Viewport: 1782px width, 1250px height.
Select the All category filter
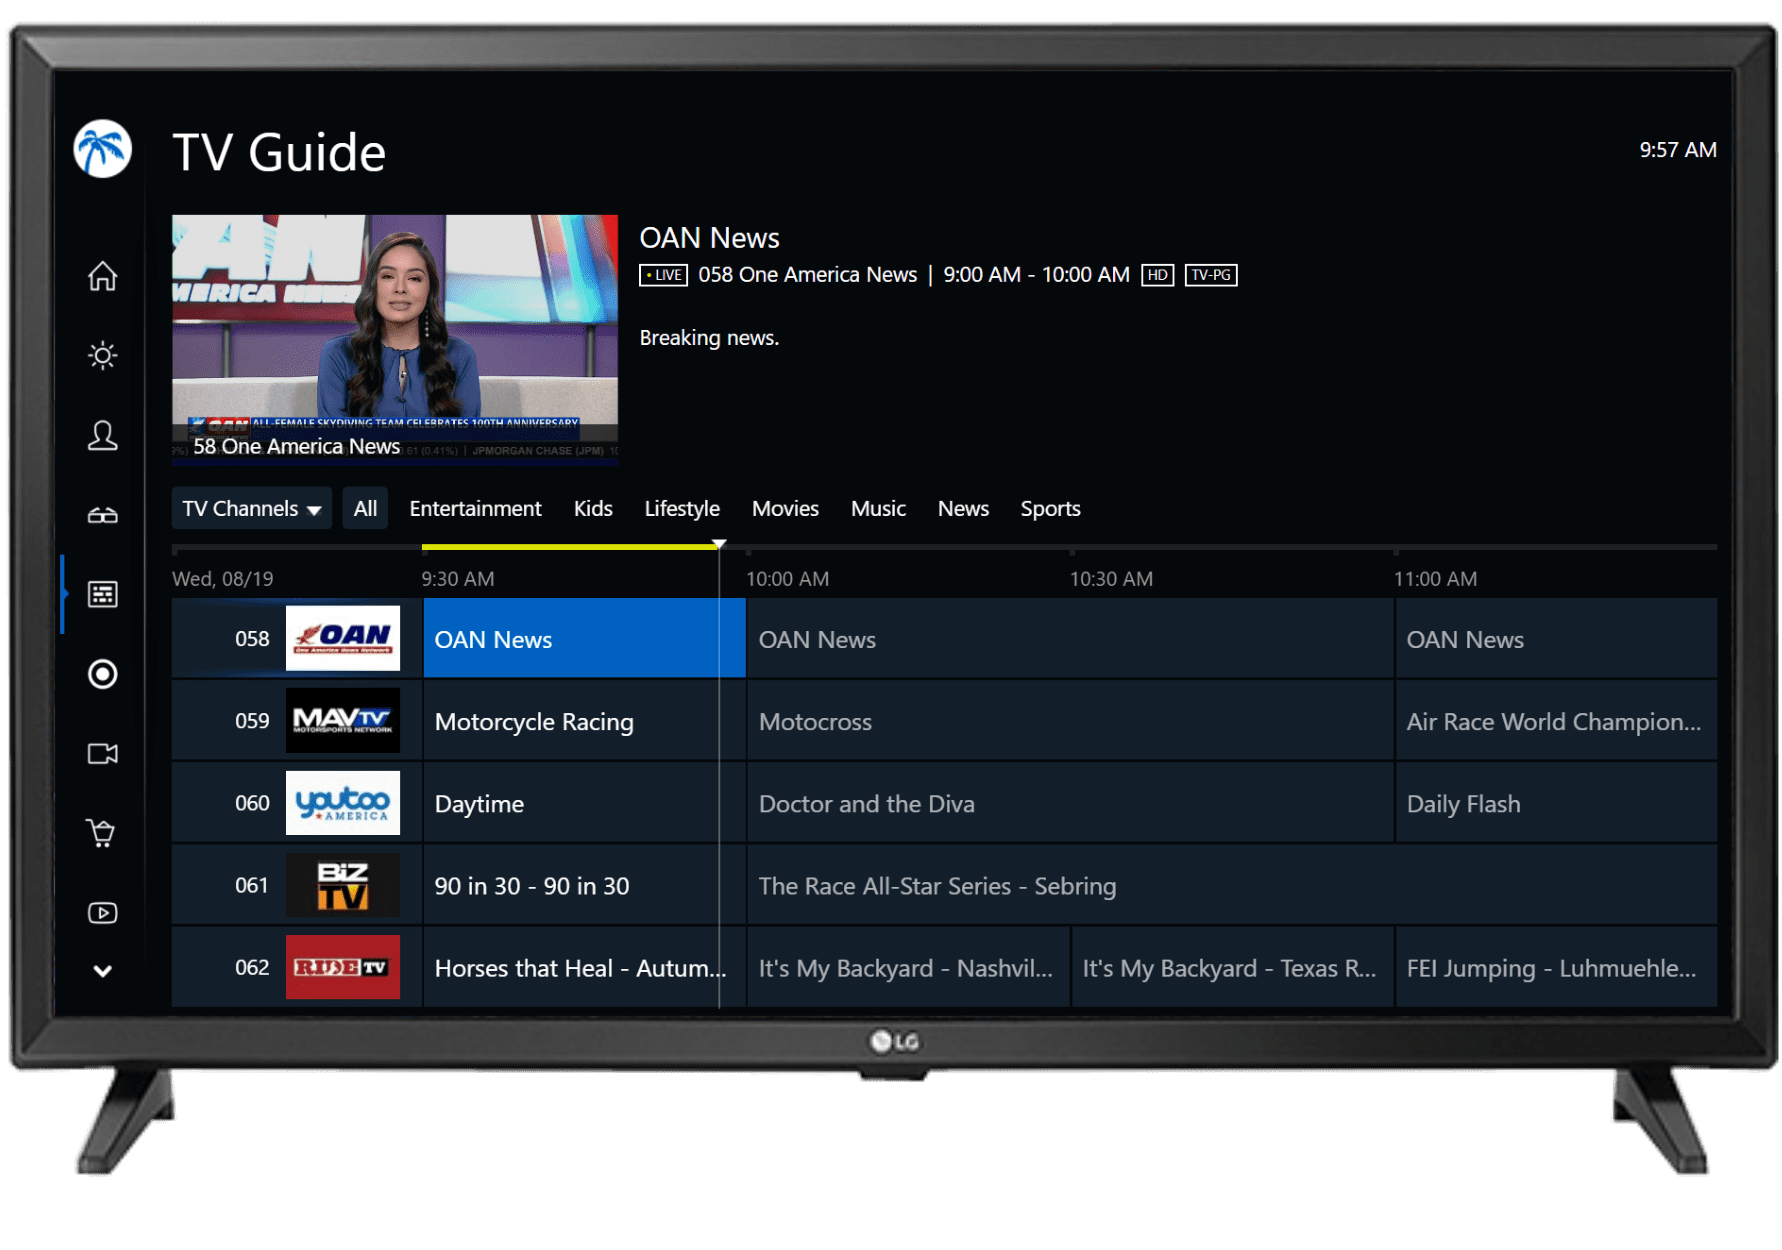(x=365, y=509)
